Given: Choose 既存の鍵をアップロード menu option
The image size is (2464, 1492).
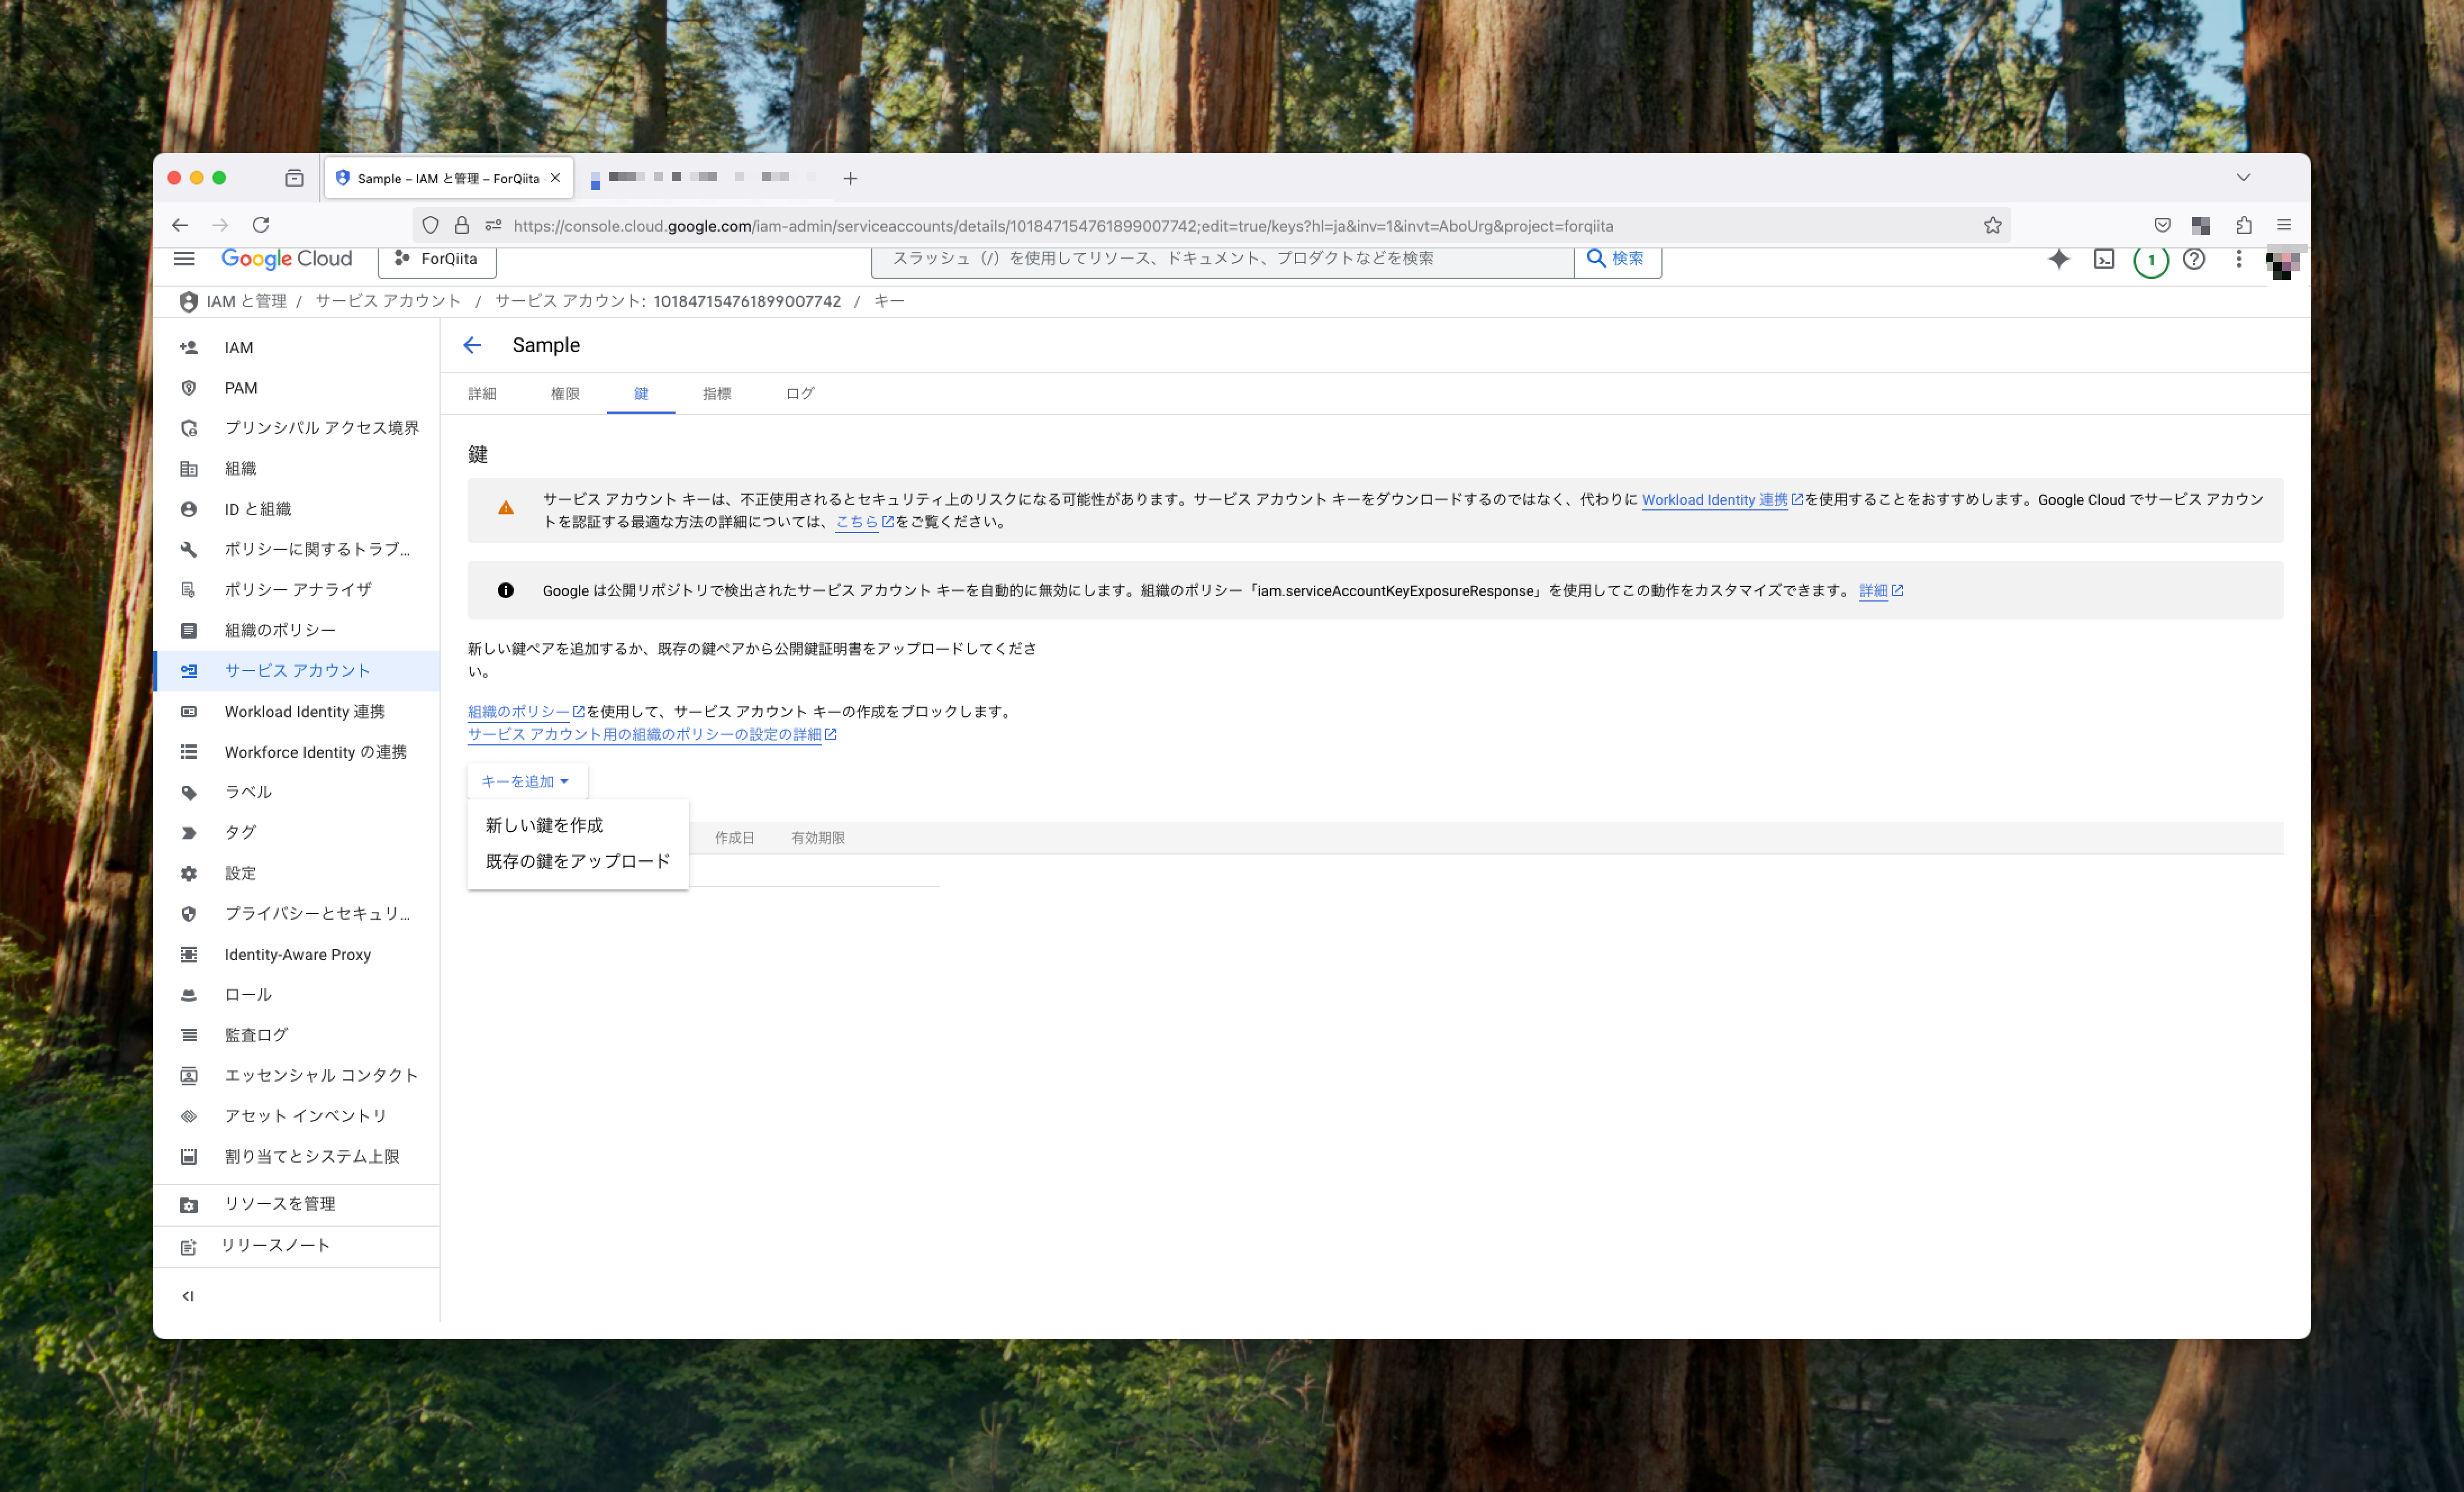Looking at the screenshot, I should [577, 861].
